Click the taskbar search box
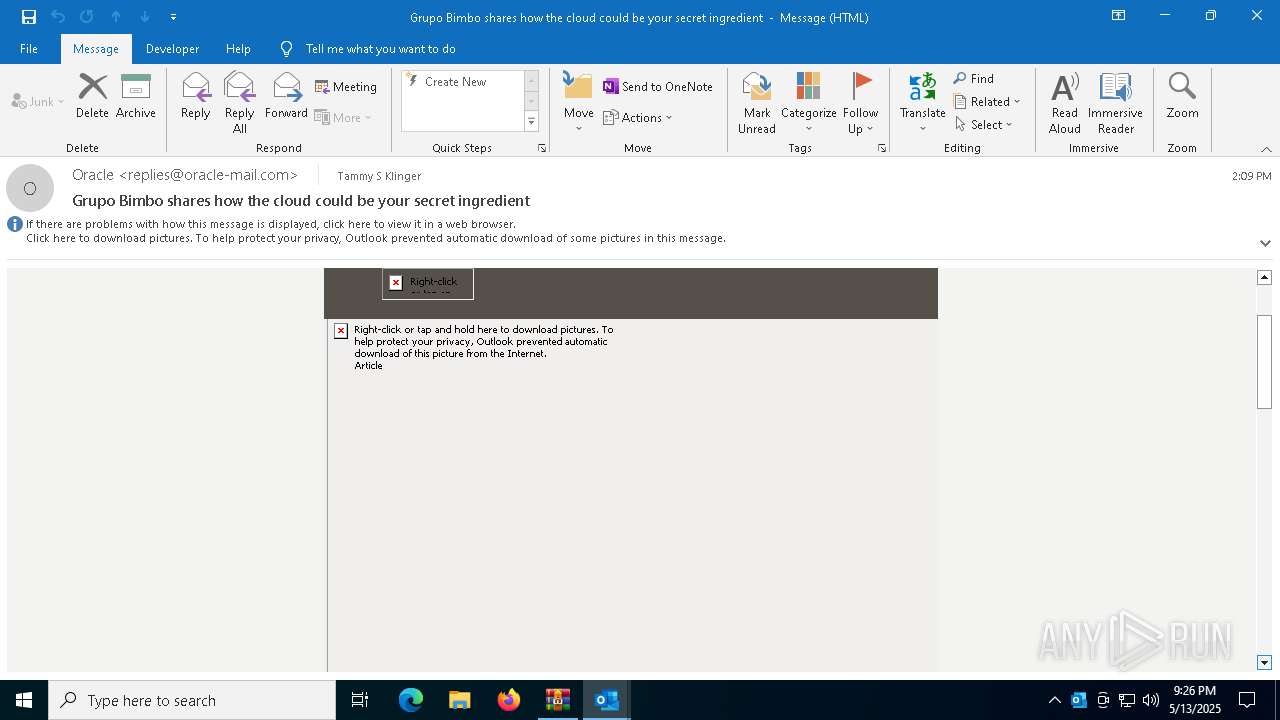This screenshot has width=1280, height=720. tap(192, 700)
